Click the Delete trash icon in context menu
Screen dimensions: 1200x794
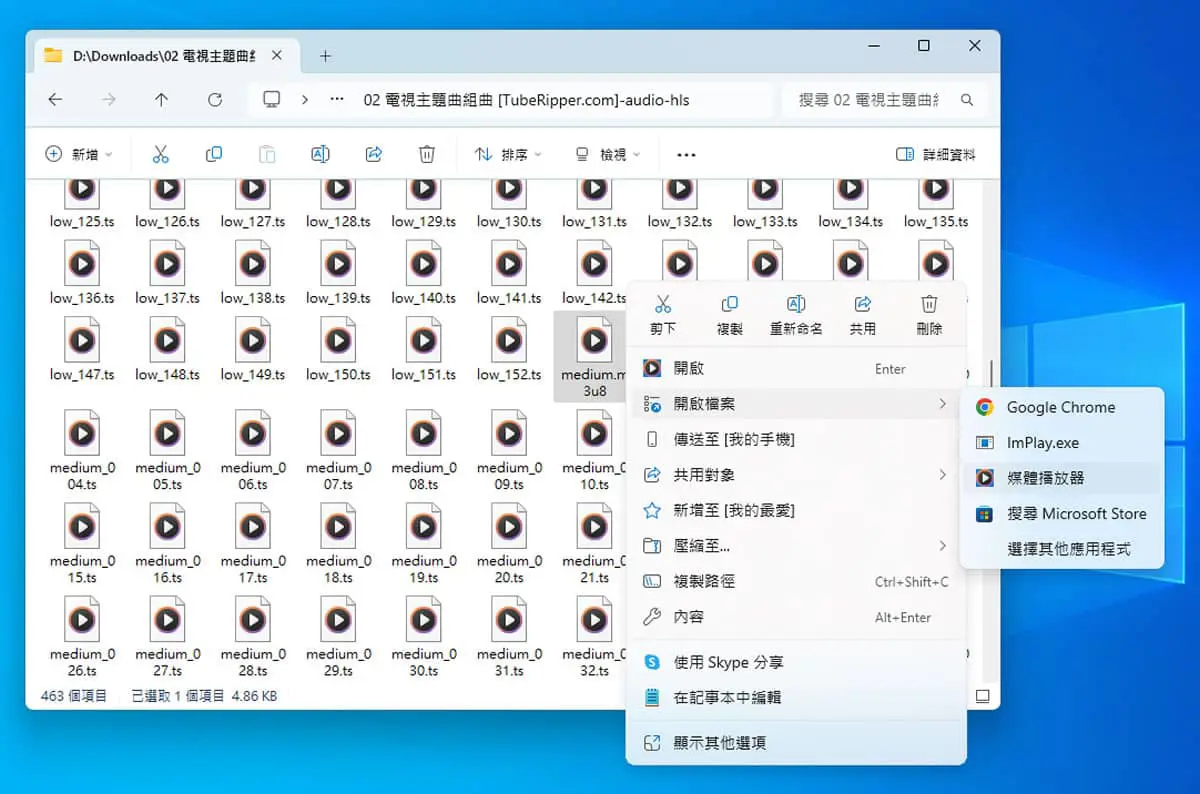[929, 304]
